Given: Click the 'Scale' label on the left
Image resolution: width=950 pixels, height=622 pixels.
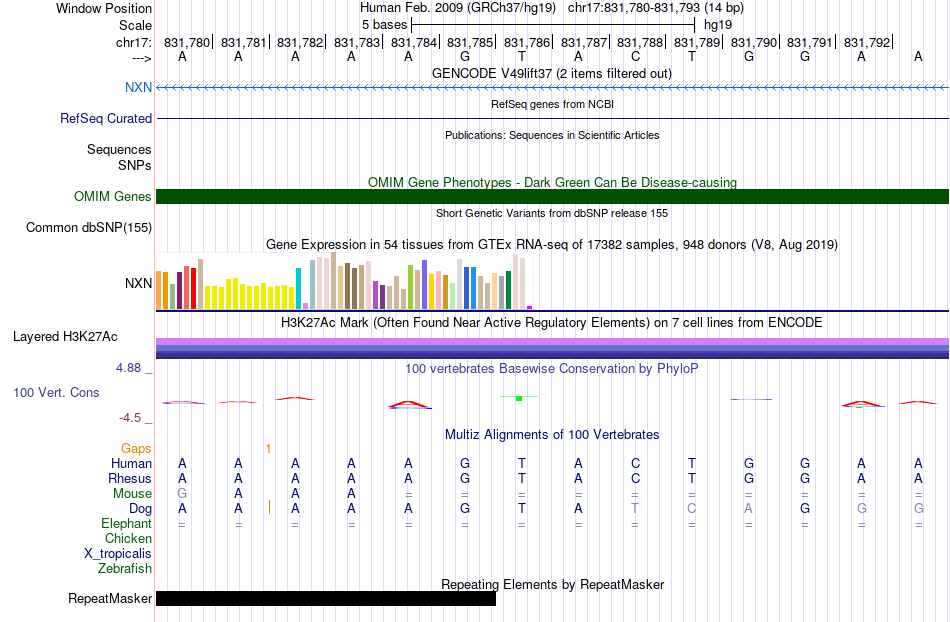Looking at the screenshot, I should (x=135, y=25).
